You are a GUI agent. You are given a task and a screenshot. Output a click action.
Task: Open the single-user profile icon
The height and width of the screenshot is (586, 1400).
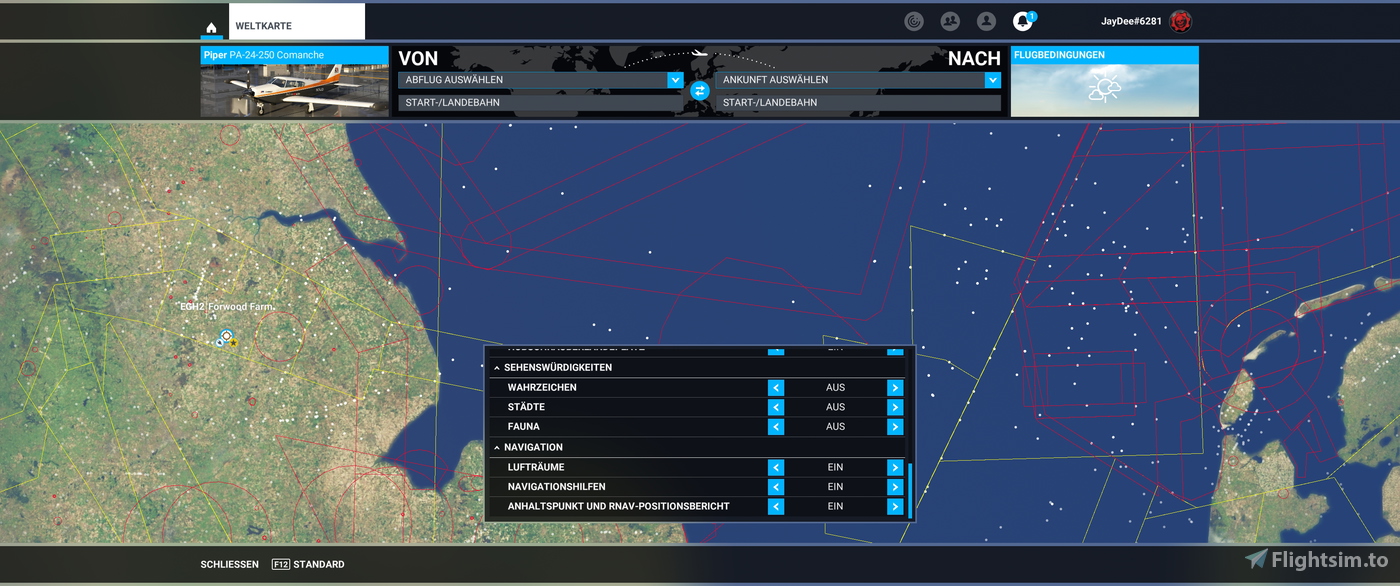(x=986, y=21)
